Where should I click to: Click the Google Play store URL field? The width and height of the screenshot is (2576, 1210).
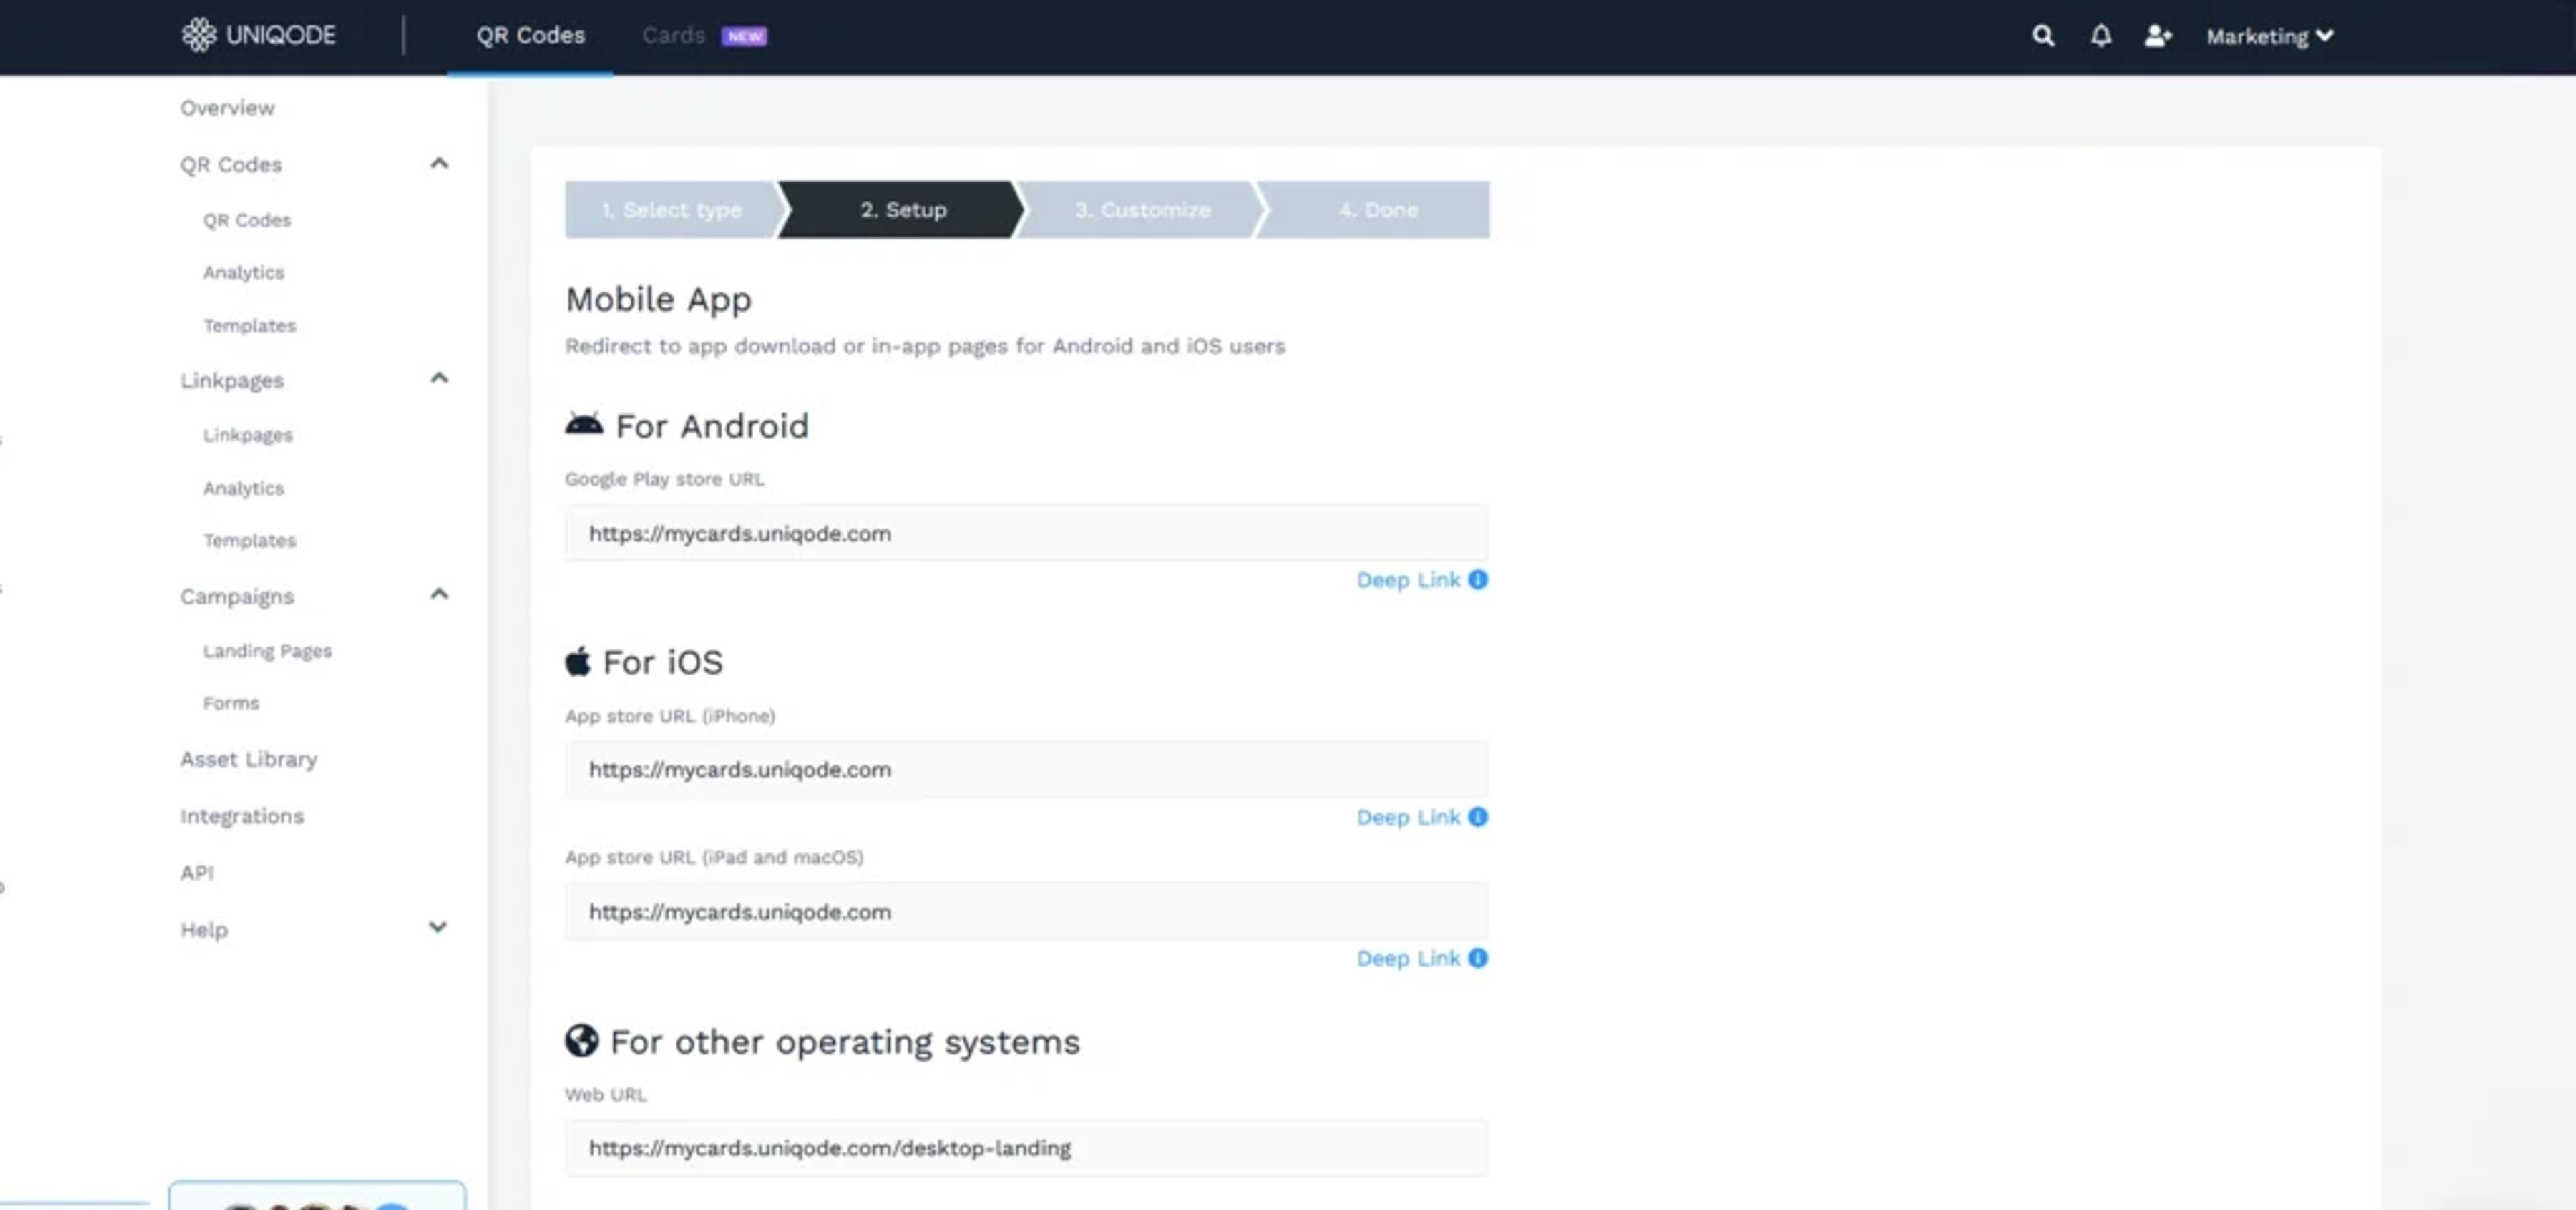[1025, 533]
